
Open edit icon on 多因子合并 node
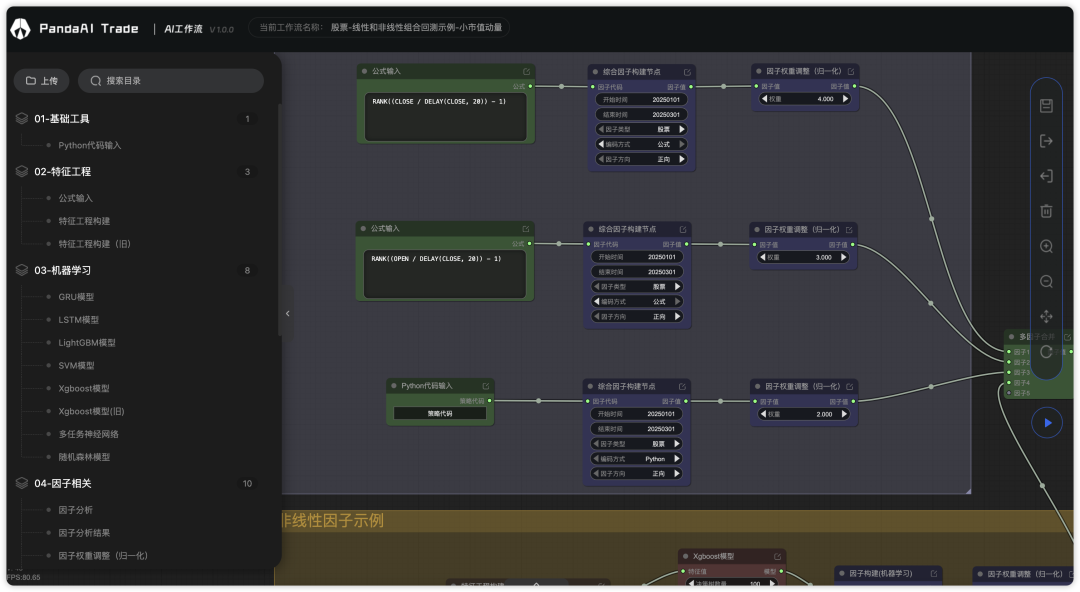[1067, 337]
